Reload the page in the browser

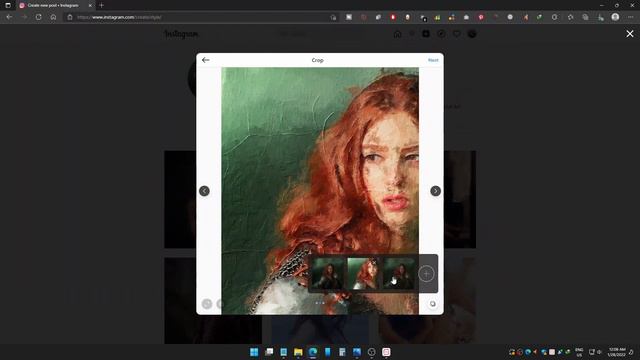(38, 17)
